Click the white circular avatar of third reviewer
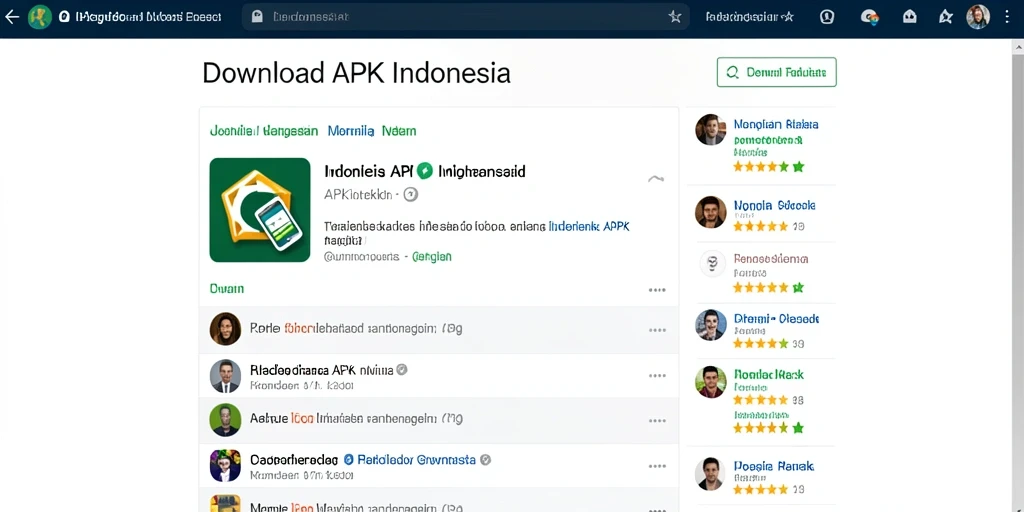Image resolution: width=1024 pixels, height=512 pixels. coord(712,263)
